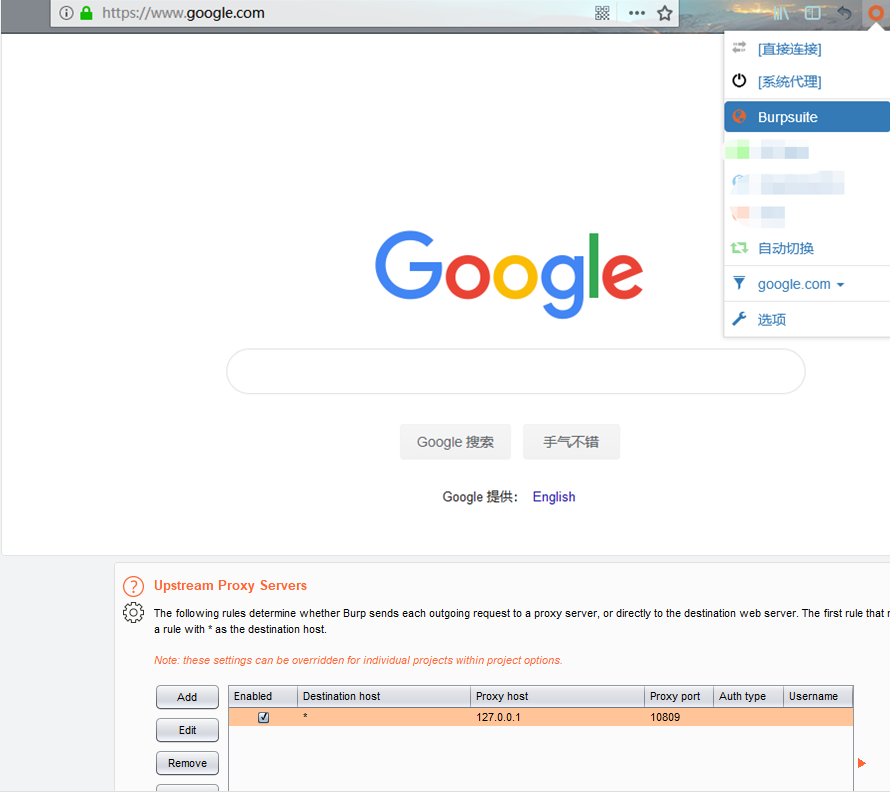
Task: Click the filter funnel icon beside google.com
Action: tap(739, 283)
